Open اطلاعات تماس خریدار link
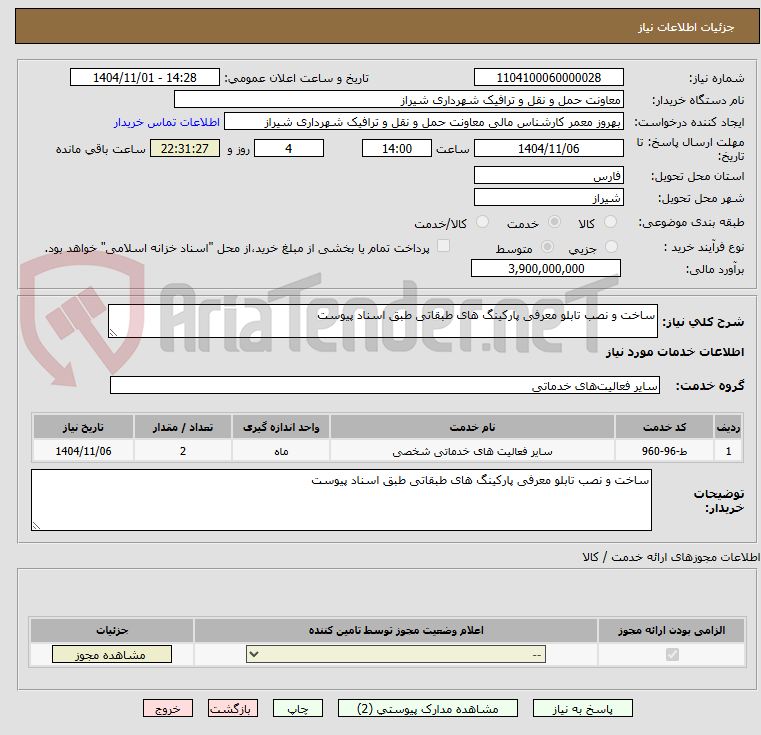The height and width of the screenshot is (735, 761). click(167, 122)
